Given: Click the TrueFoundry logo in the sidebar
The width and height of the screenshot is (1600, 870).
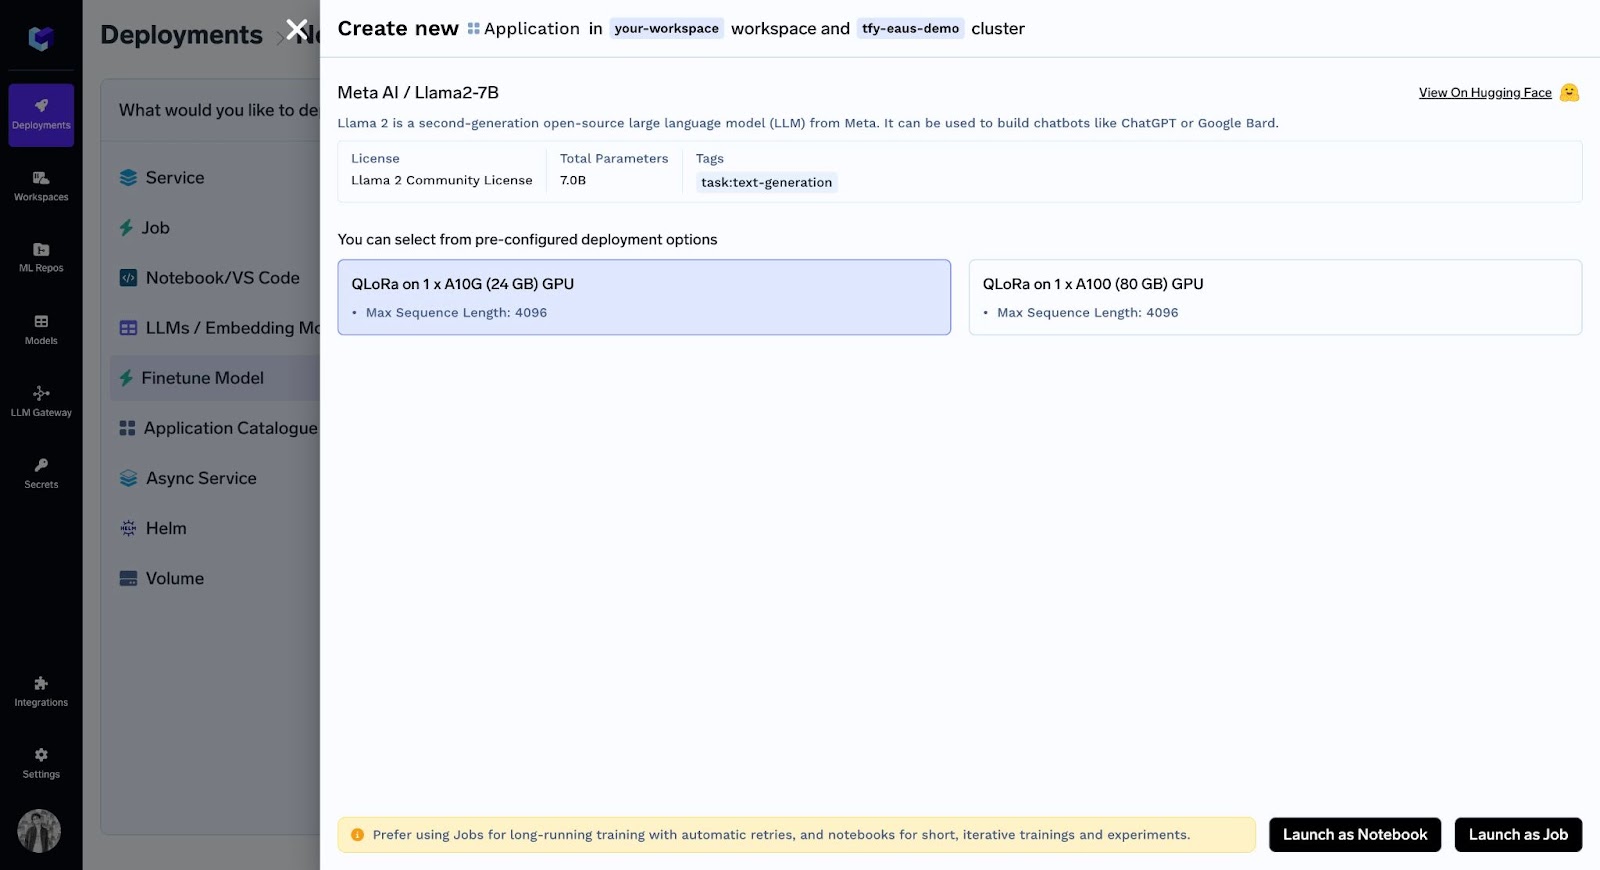Looking at the screenshot, I should (40, 38).
